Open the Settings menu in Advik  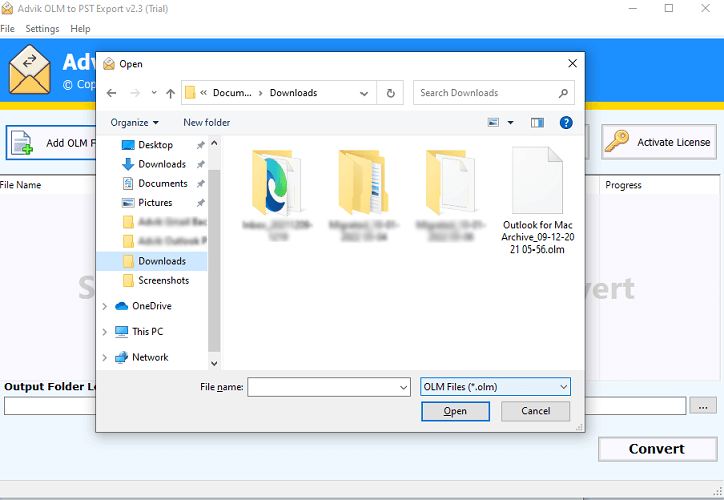(x=42, y=29)
